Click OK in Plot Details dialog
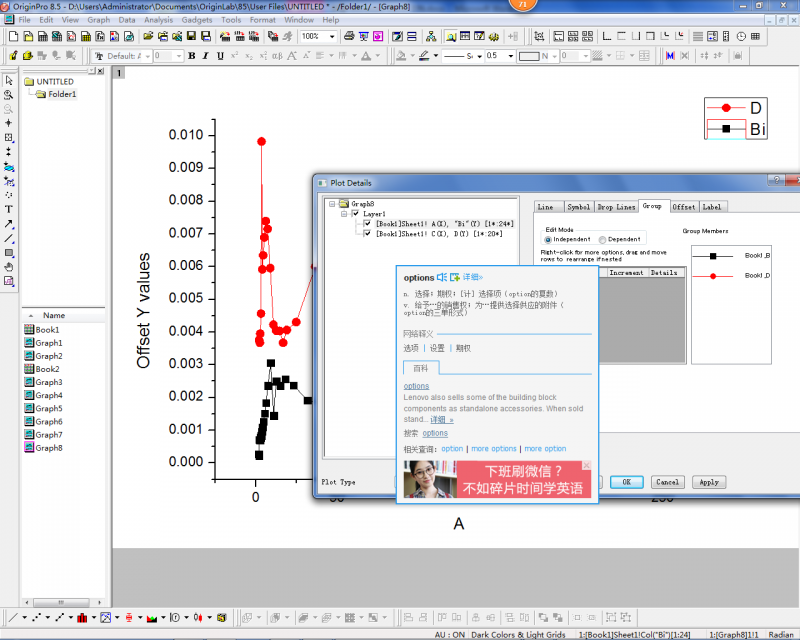Screen dimensions: 800x640 pyautogui.click(x=626, y=482)
